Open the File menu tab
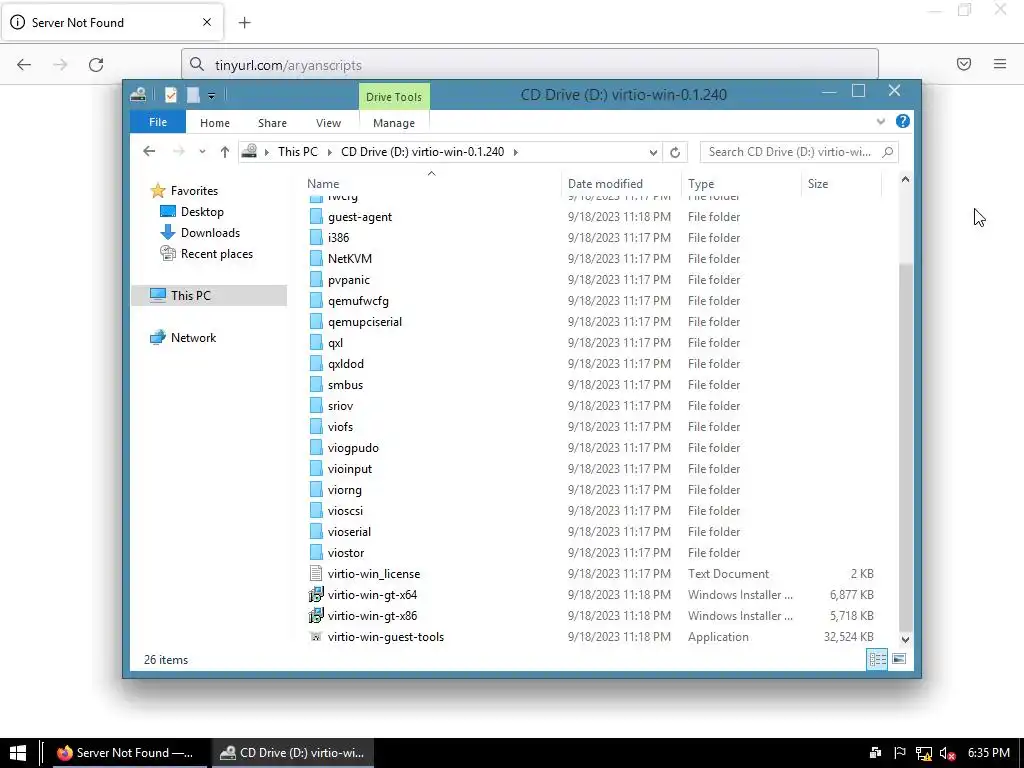 158,122
